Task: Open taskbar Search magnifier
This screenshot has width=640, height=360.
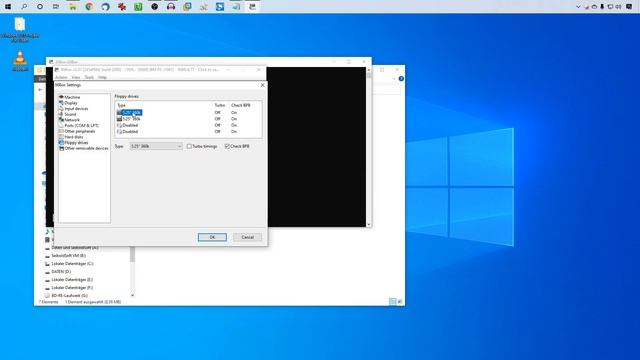Action: click(x=24, y=7)
